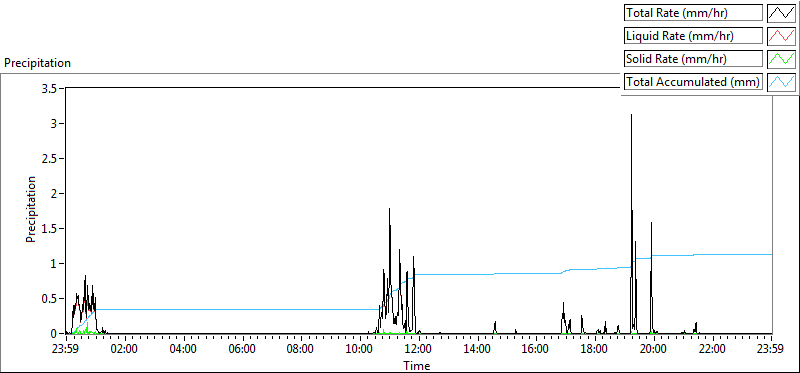Click the Total Rate black line sample icon
The height and width of the screenshot is (373, 800).
781,13
